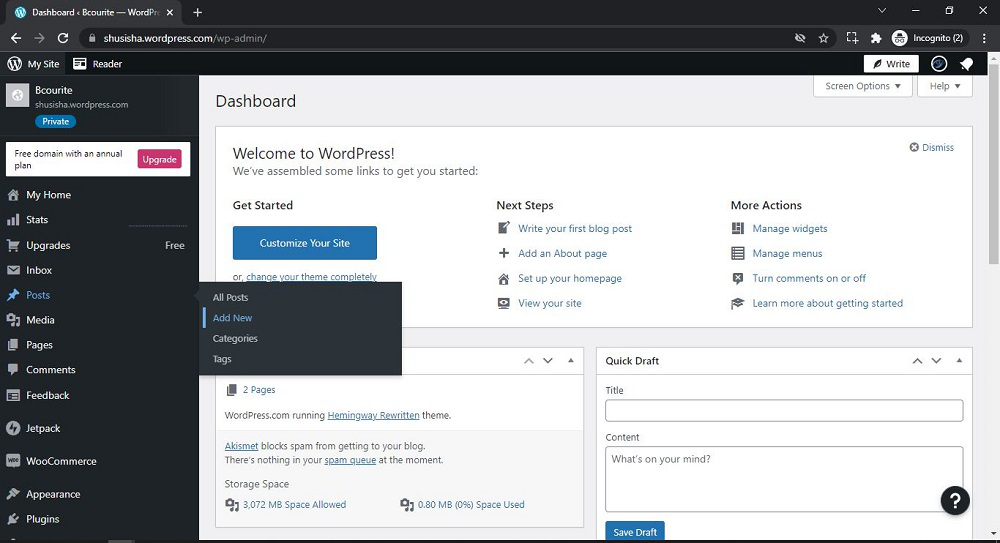Click the Quick Draft Title input field
This screenshot has height=543, width=1000.
tap(784, 410)
